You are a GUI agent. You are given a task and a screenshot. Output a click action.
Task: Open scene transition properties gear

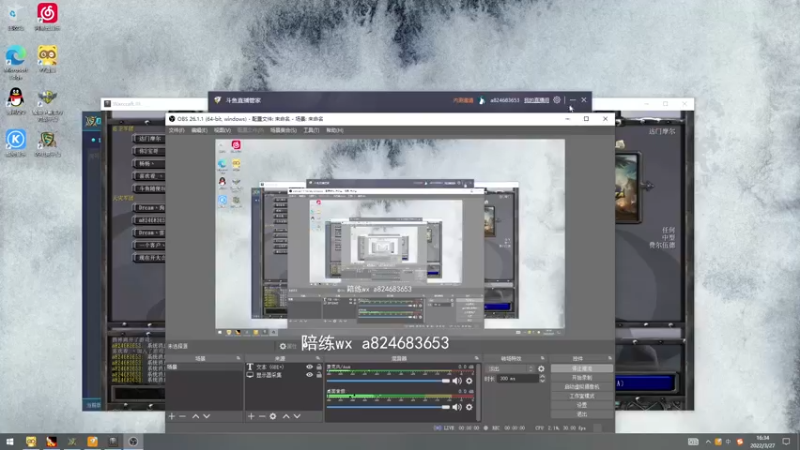click(x=541, y=369)
